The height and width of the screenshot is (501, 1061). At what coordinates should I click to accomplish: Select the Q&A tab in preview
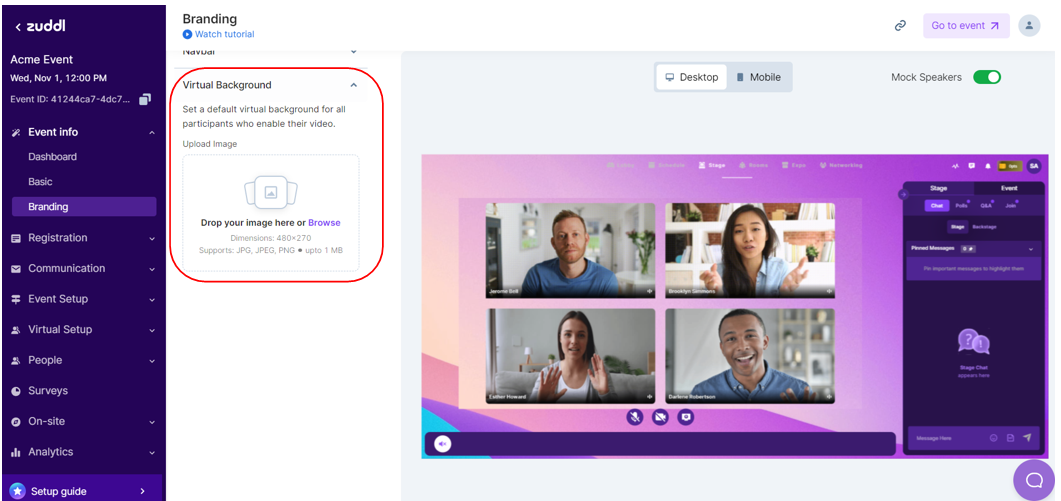tap(986, 205)
